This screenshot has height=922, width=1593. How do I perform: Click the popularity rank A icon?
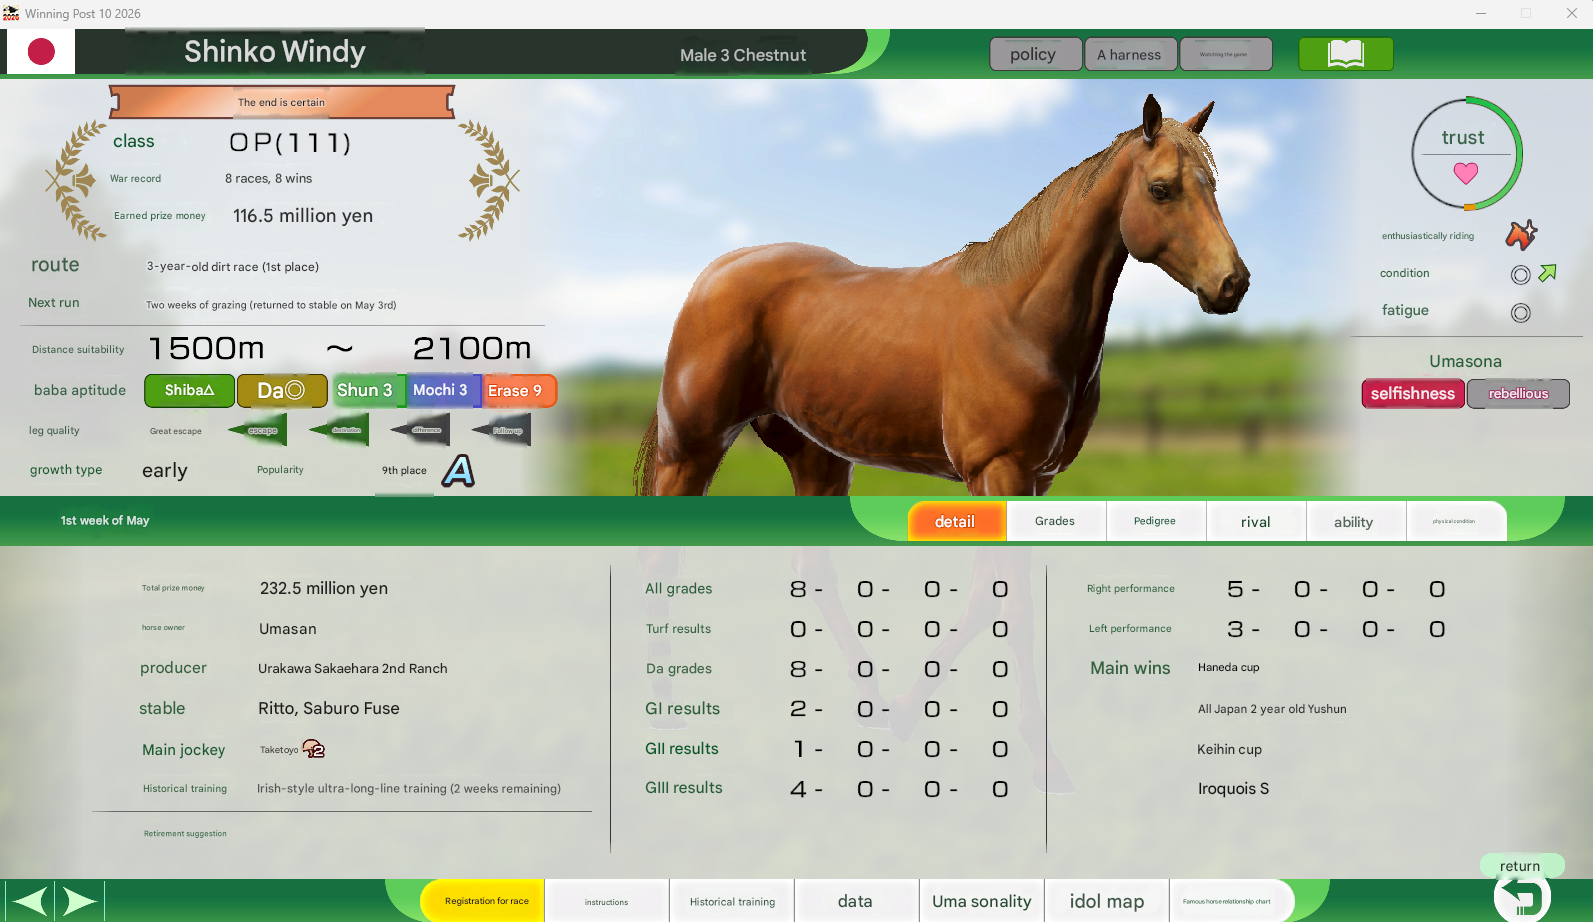coord(459,470)
